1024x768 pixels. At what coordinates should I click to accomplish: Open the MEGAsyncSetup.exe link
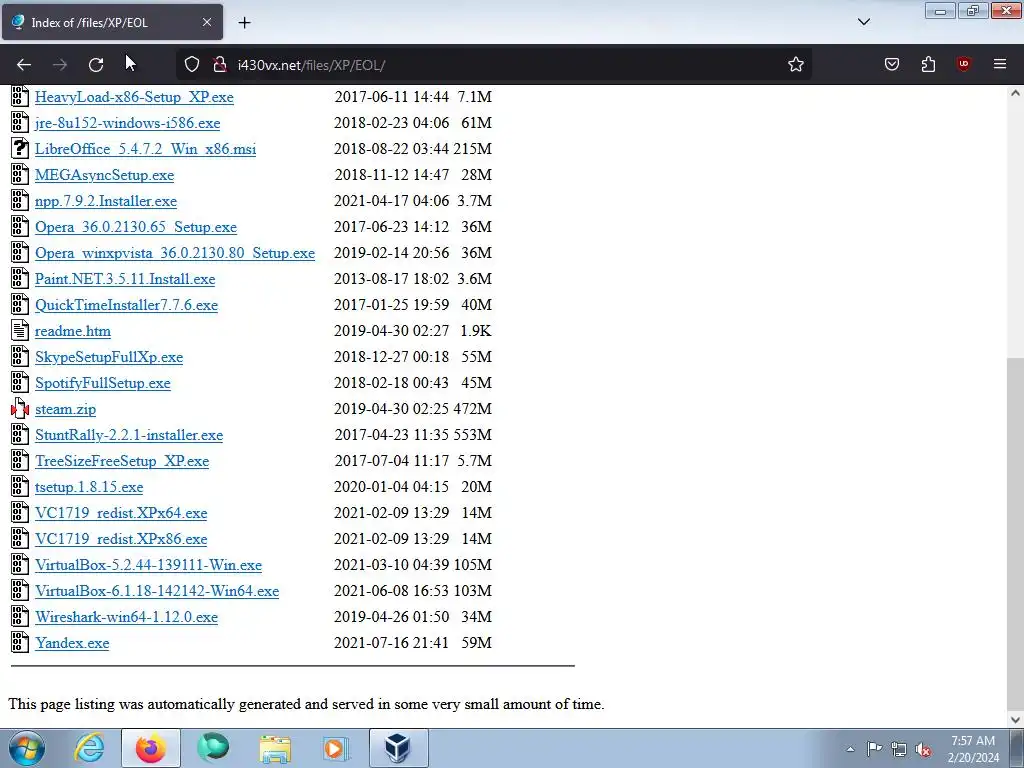point(104,175)
